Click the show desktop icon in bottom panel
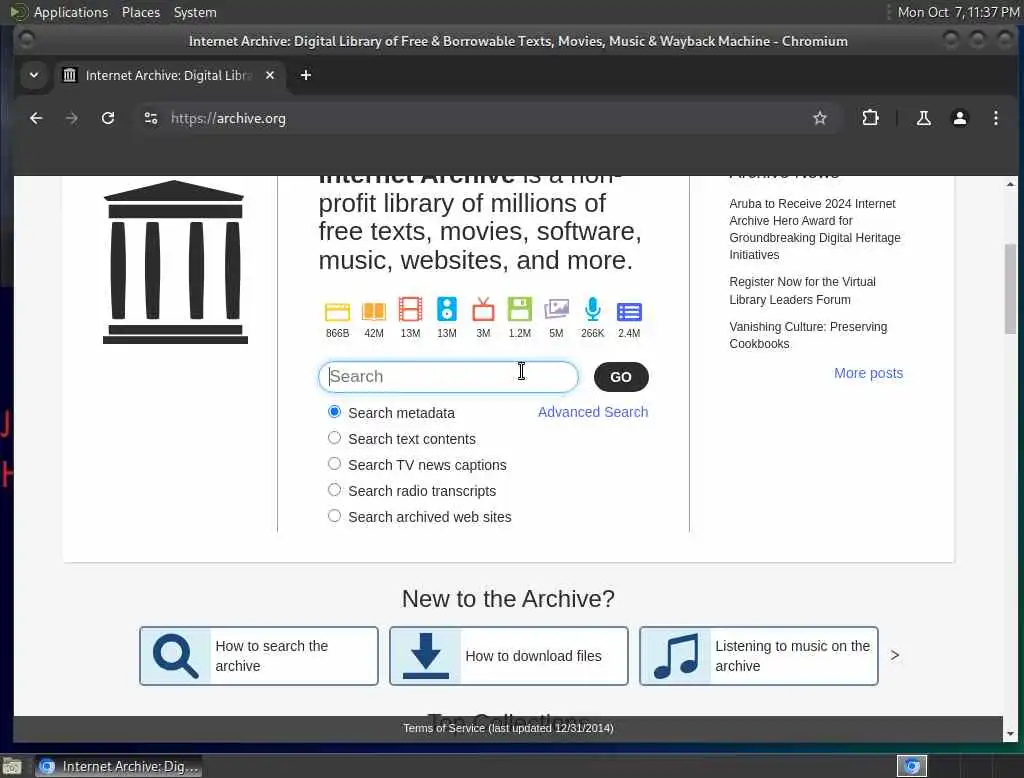 pos(12,766)
